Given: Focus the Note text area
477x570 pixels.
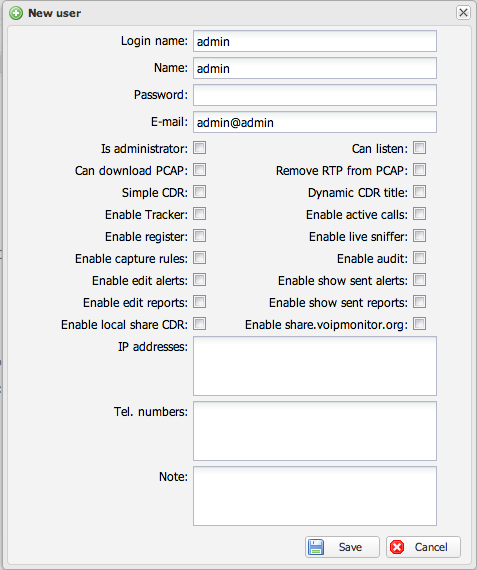Looking at the screenshot, I should pyautogui.click(x=315, y=496).
